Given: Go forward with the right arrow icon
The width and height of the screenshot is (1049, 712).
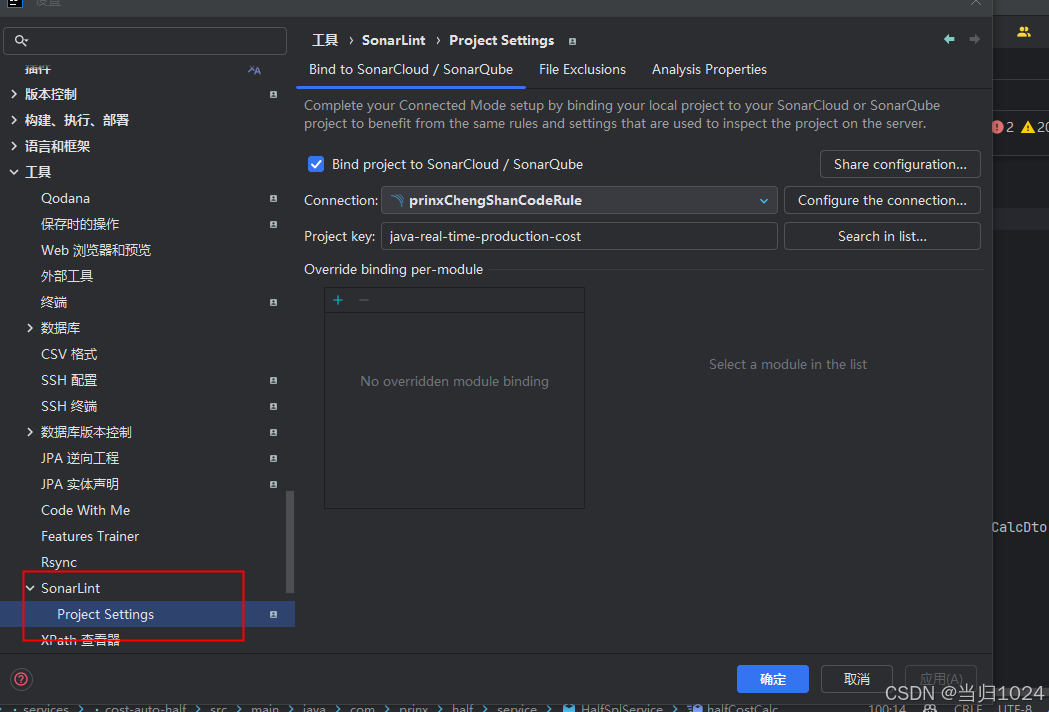Looking at the screenshot, I should click(975, 39).
